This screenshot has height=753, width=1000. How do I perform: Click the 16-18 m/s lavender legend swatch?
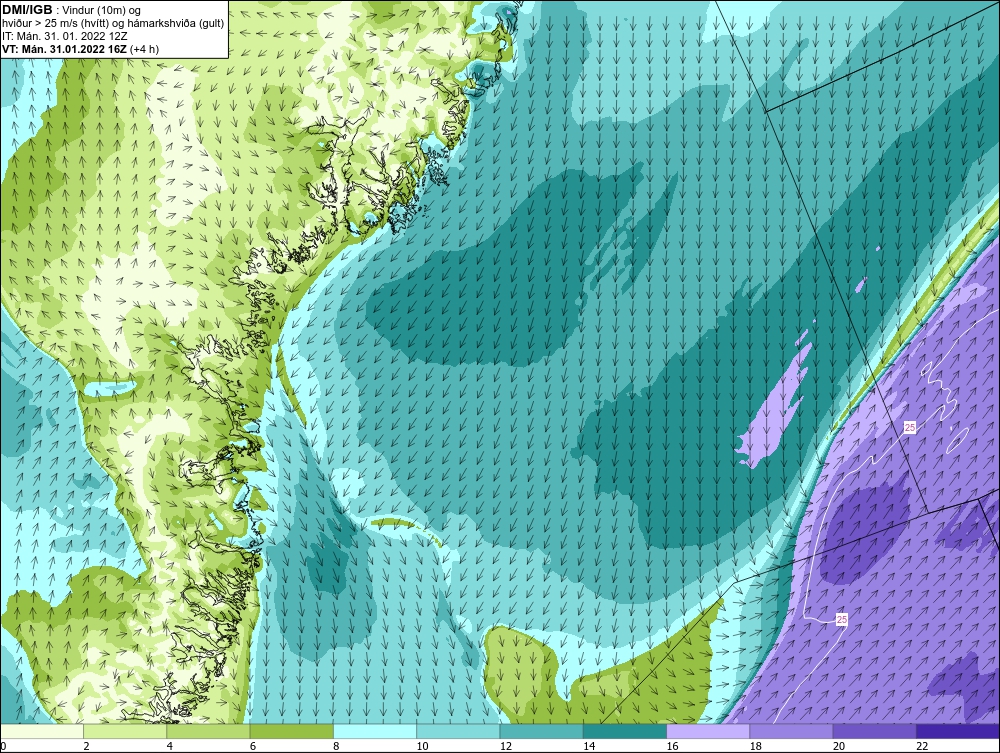click(708, 731)
